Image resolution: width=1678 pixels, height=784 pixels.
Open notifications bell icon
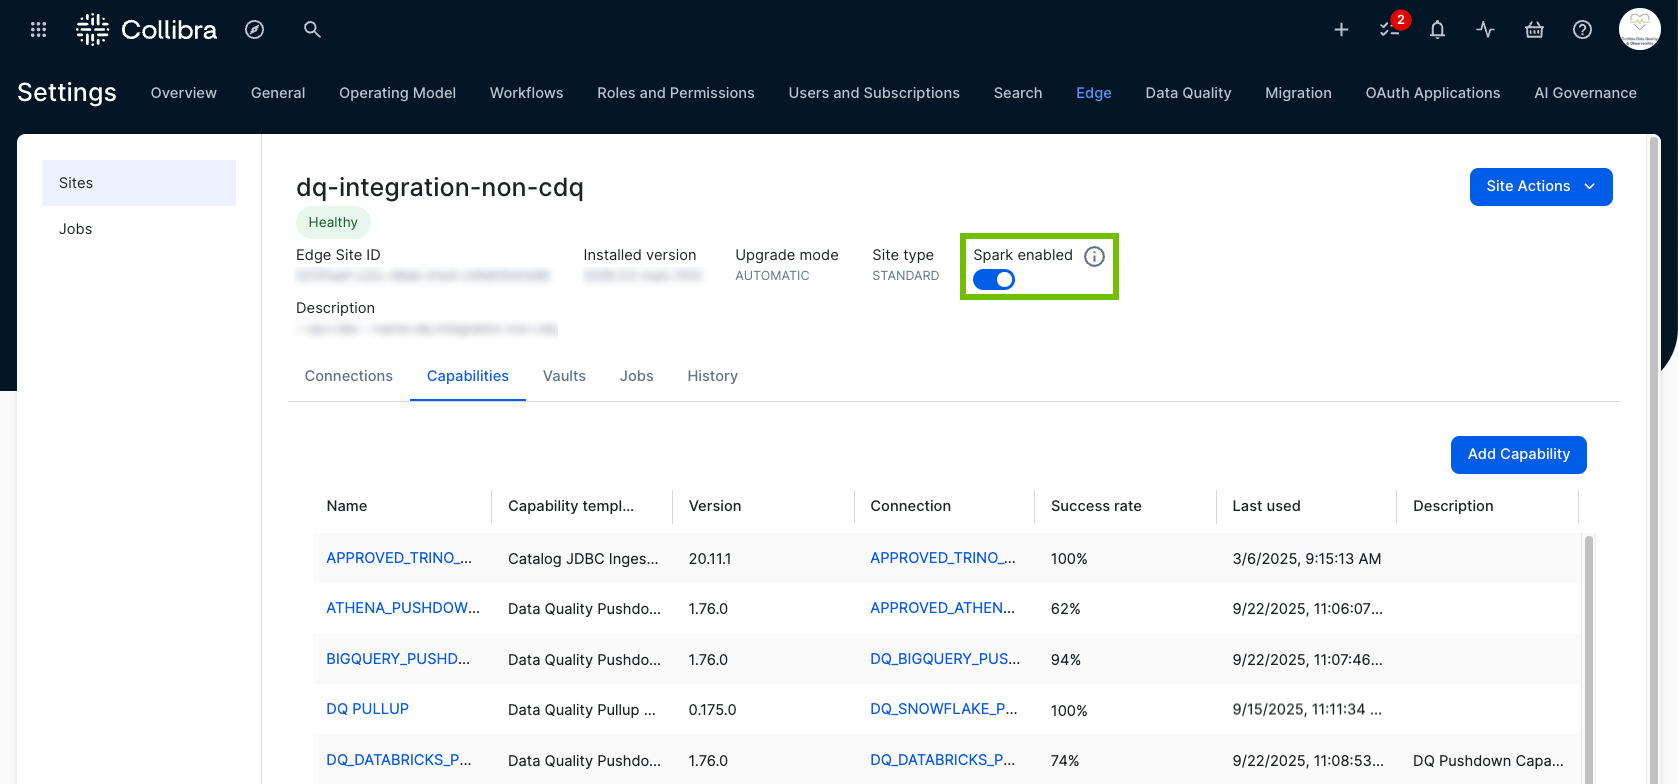pyautogui.click(x=1437, y=30)
